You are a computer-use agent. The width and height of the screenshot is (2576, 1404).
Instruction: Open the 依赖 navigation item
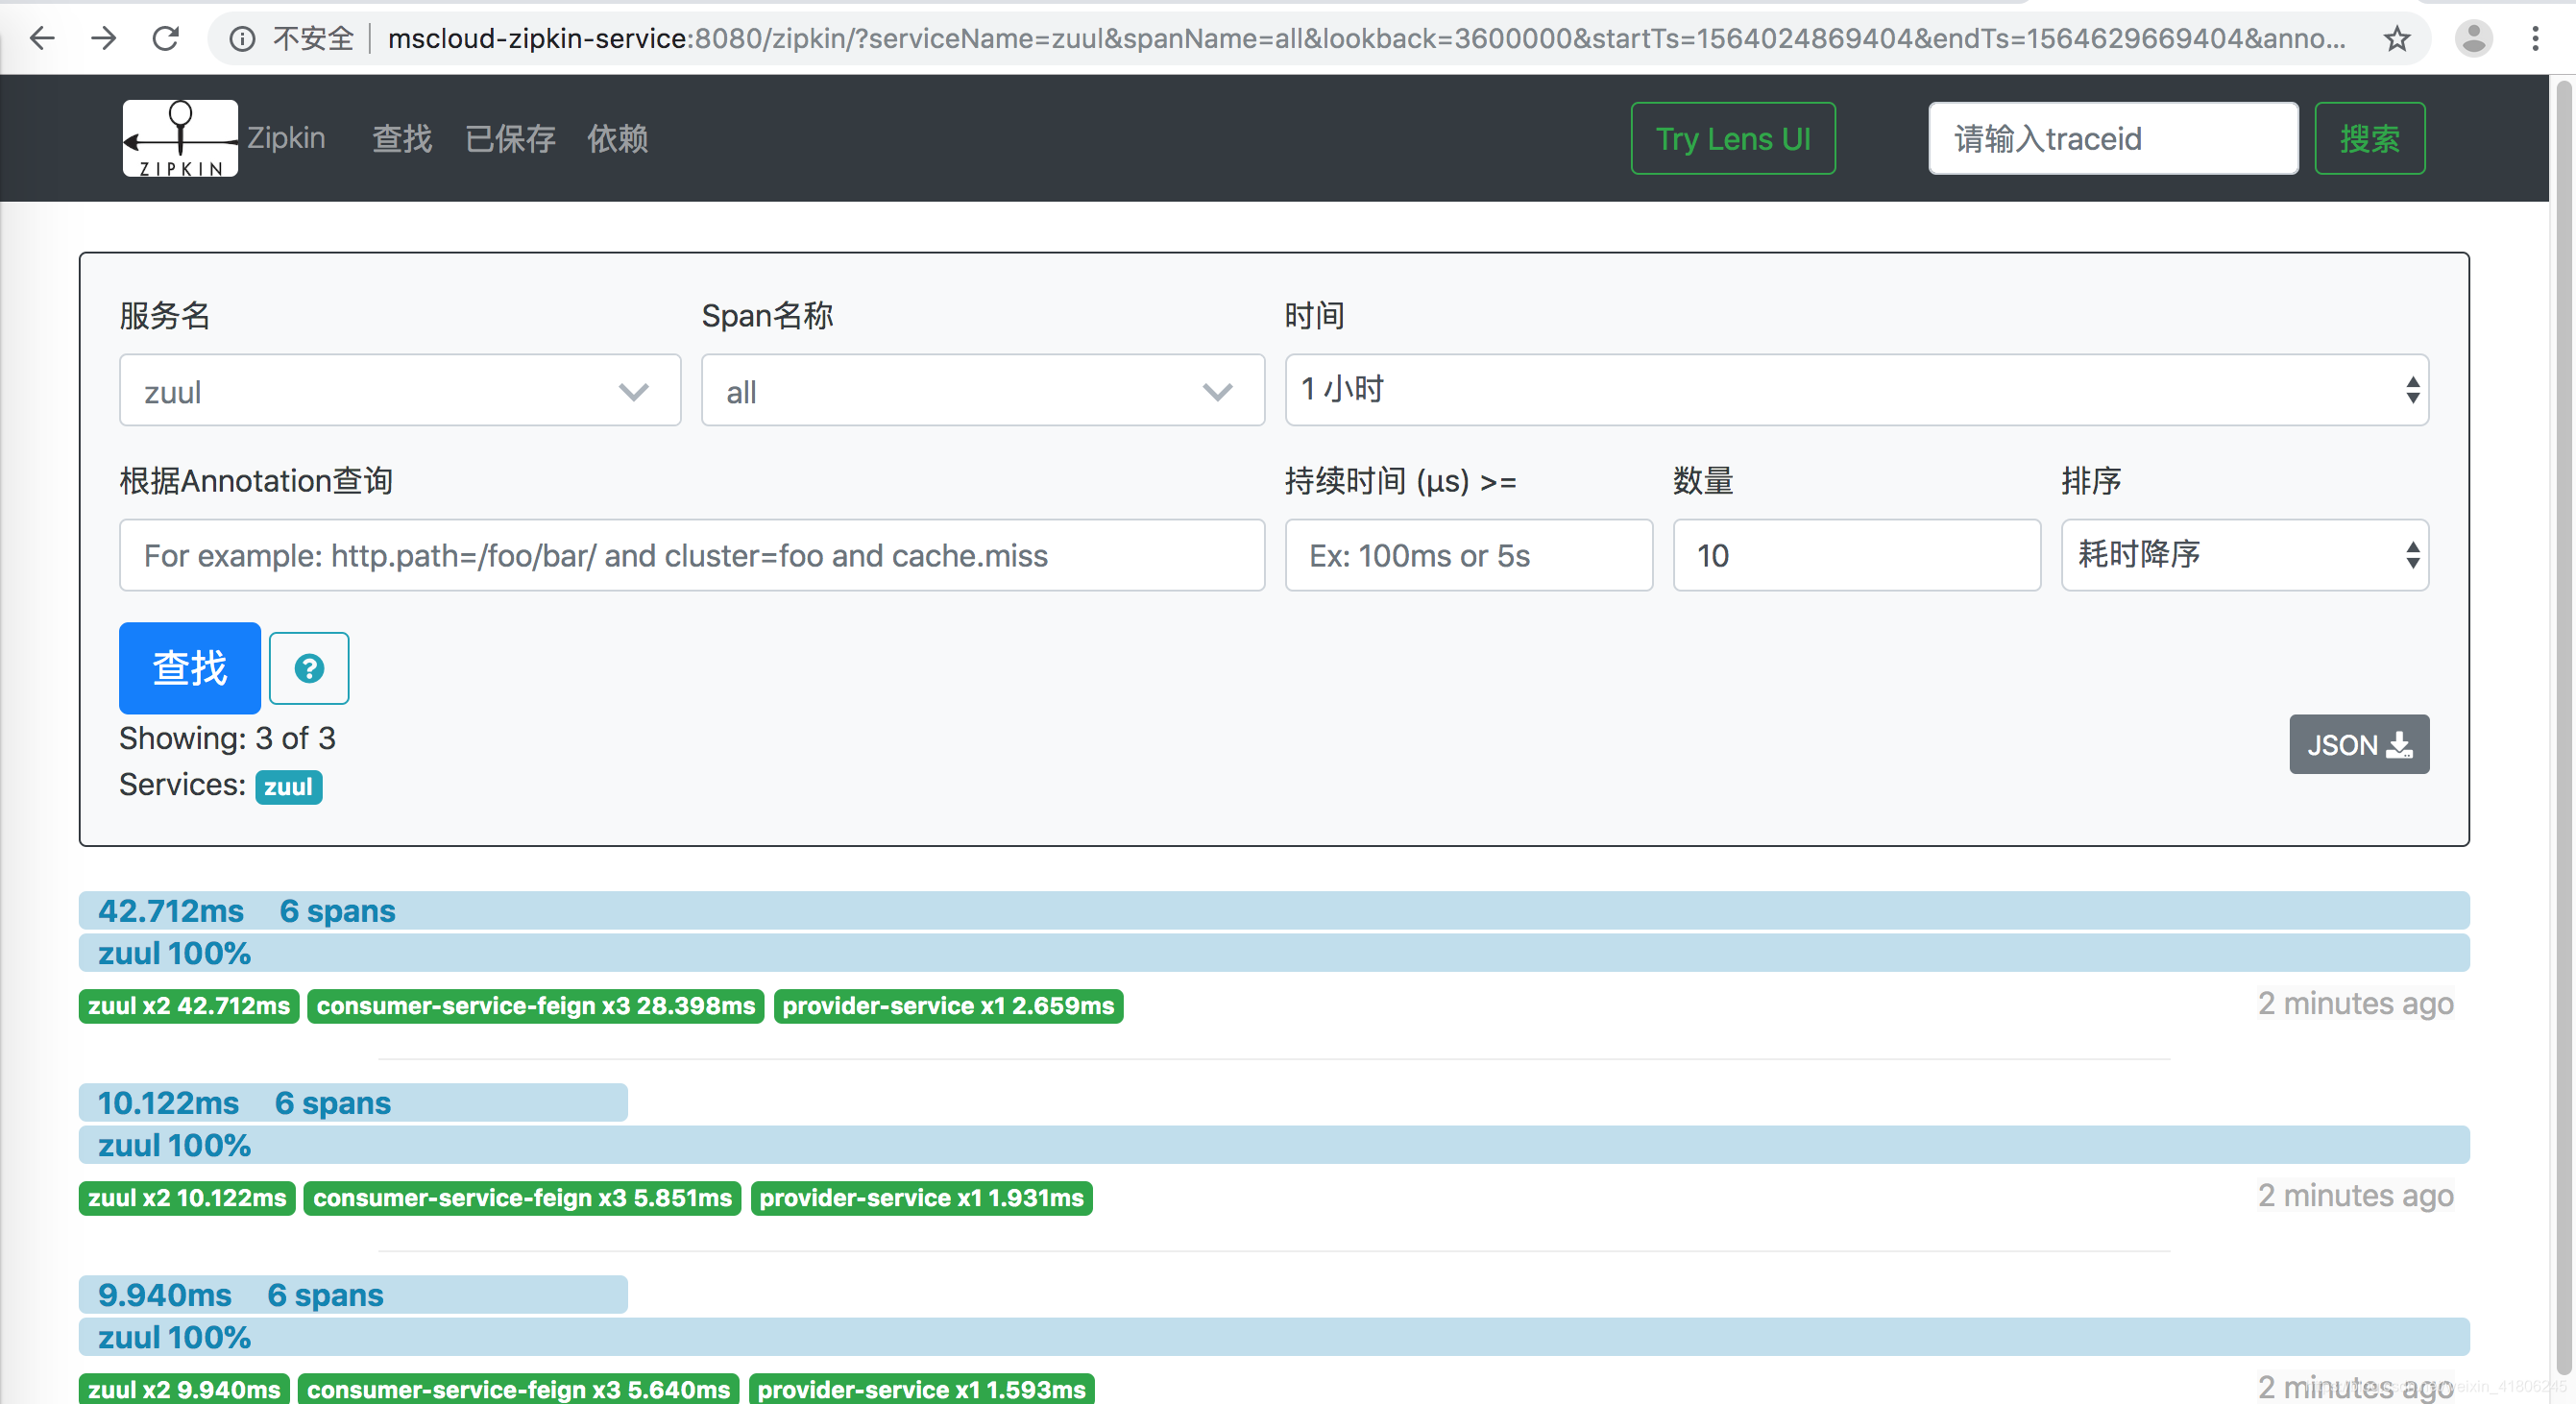(x=618, y=138)
